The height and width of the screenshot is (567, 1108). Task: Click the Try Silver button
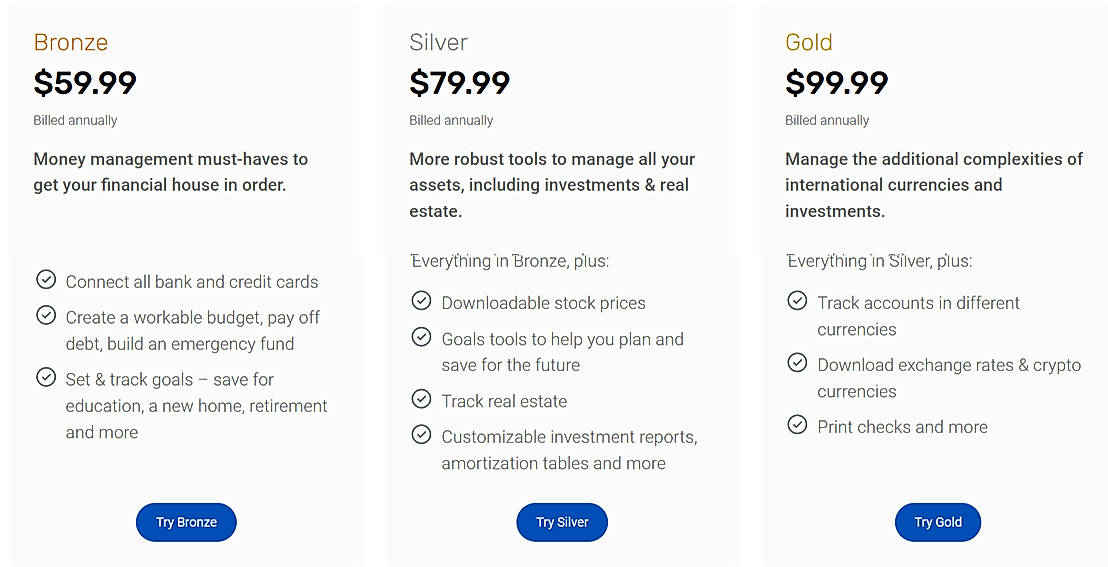coord(562,522)
